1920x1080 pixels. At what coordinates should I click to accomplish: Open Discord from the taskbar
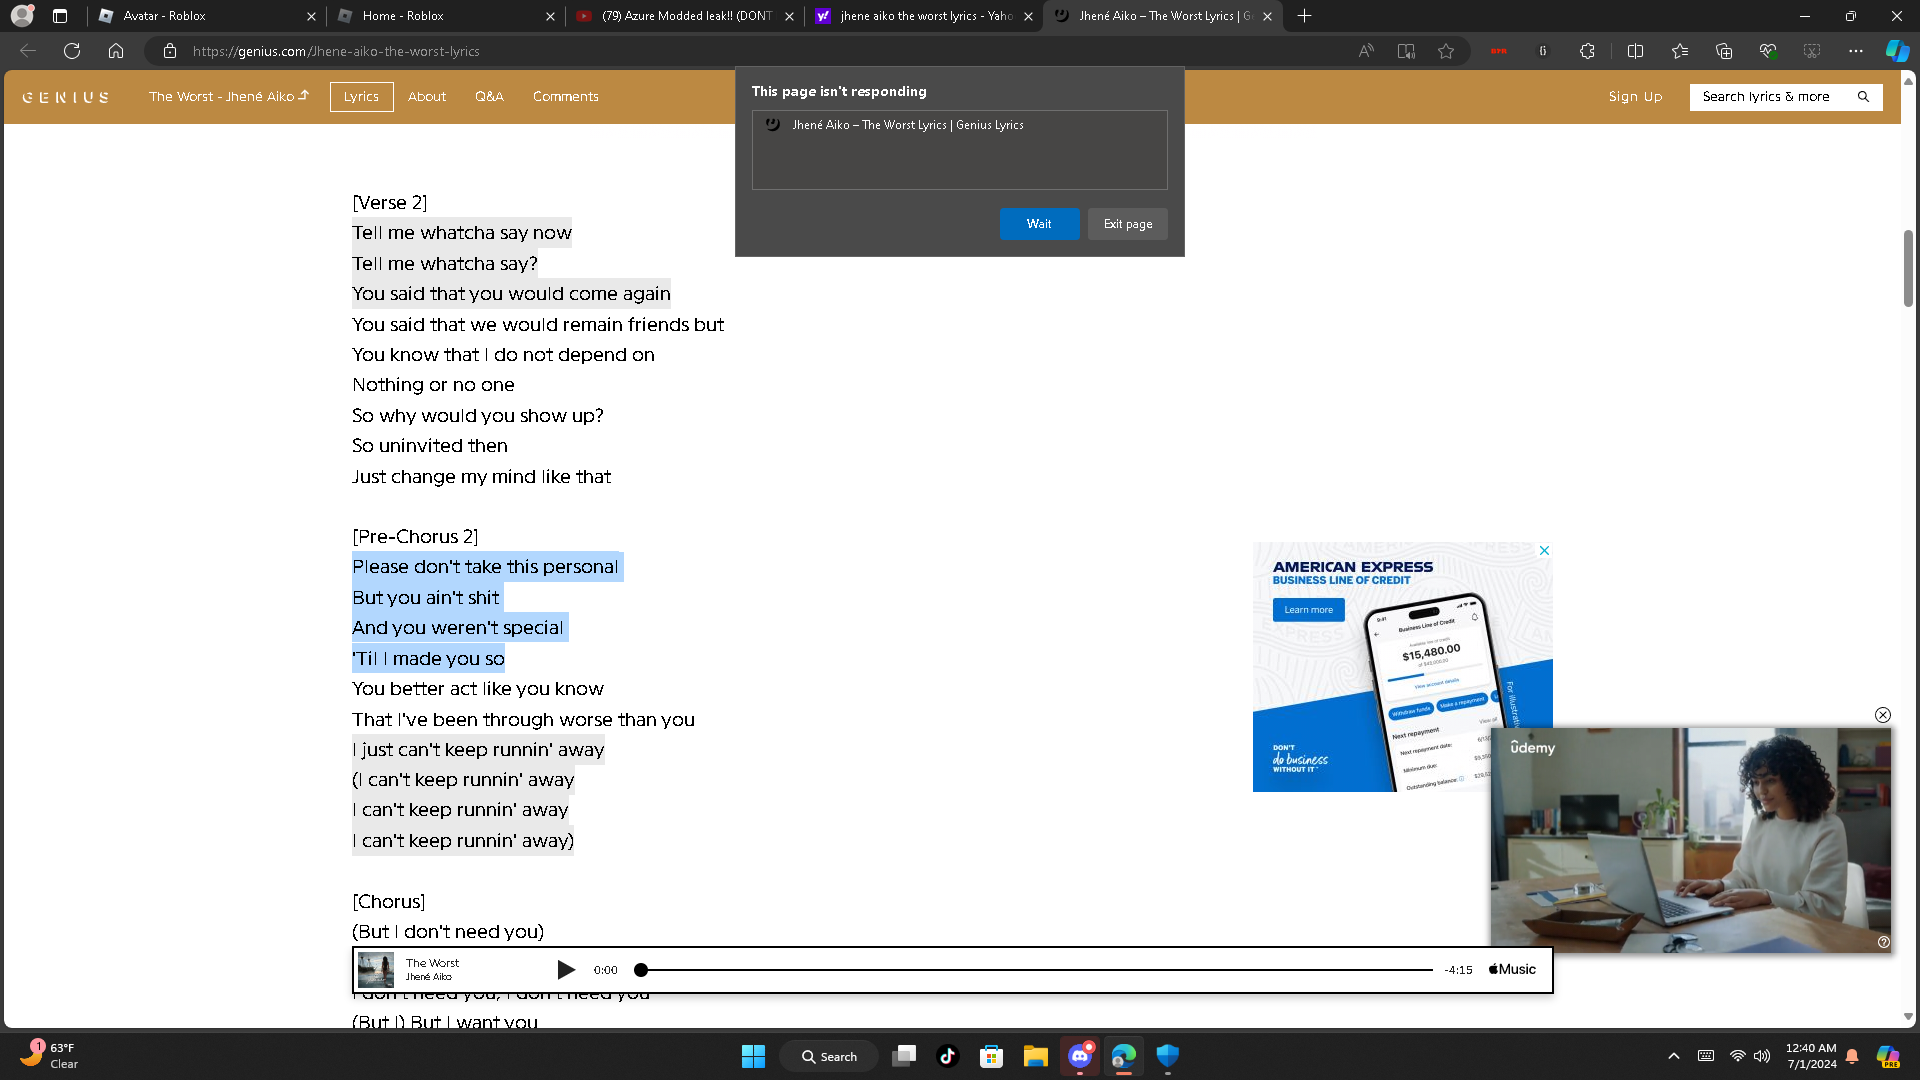(1080, 1056)
